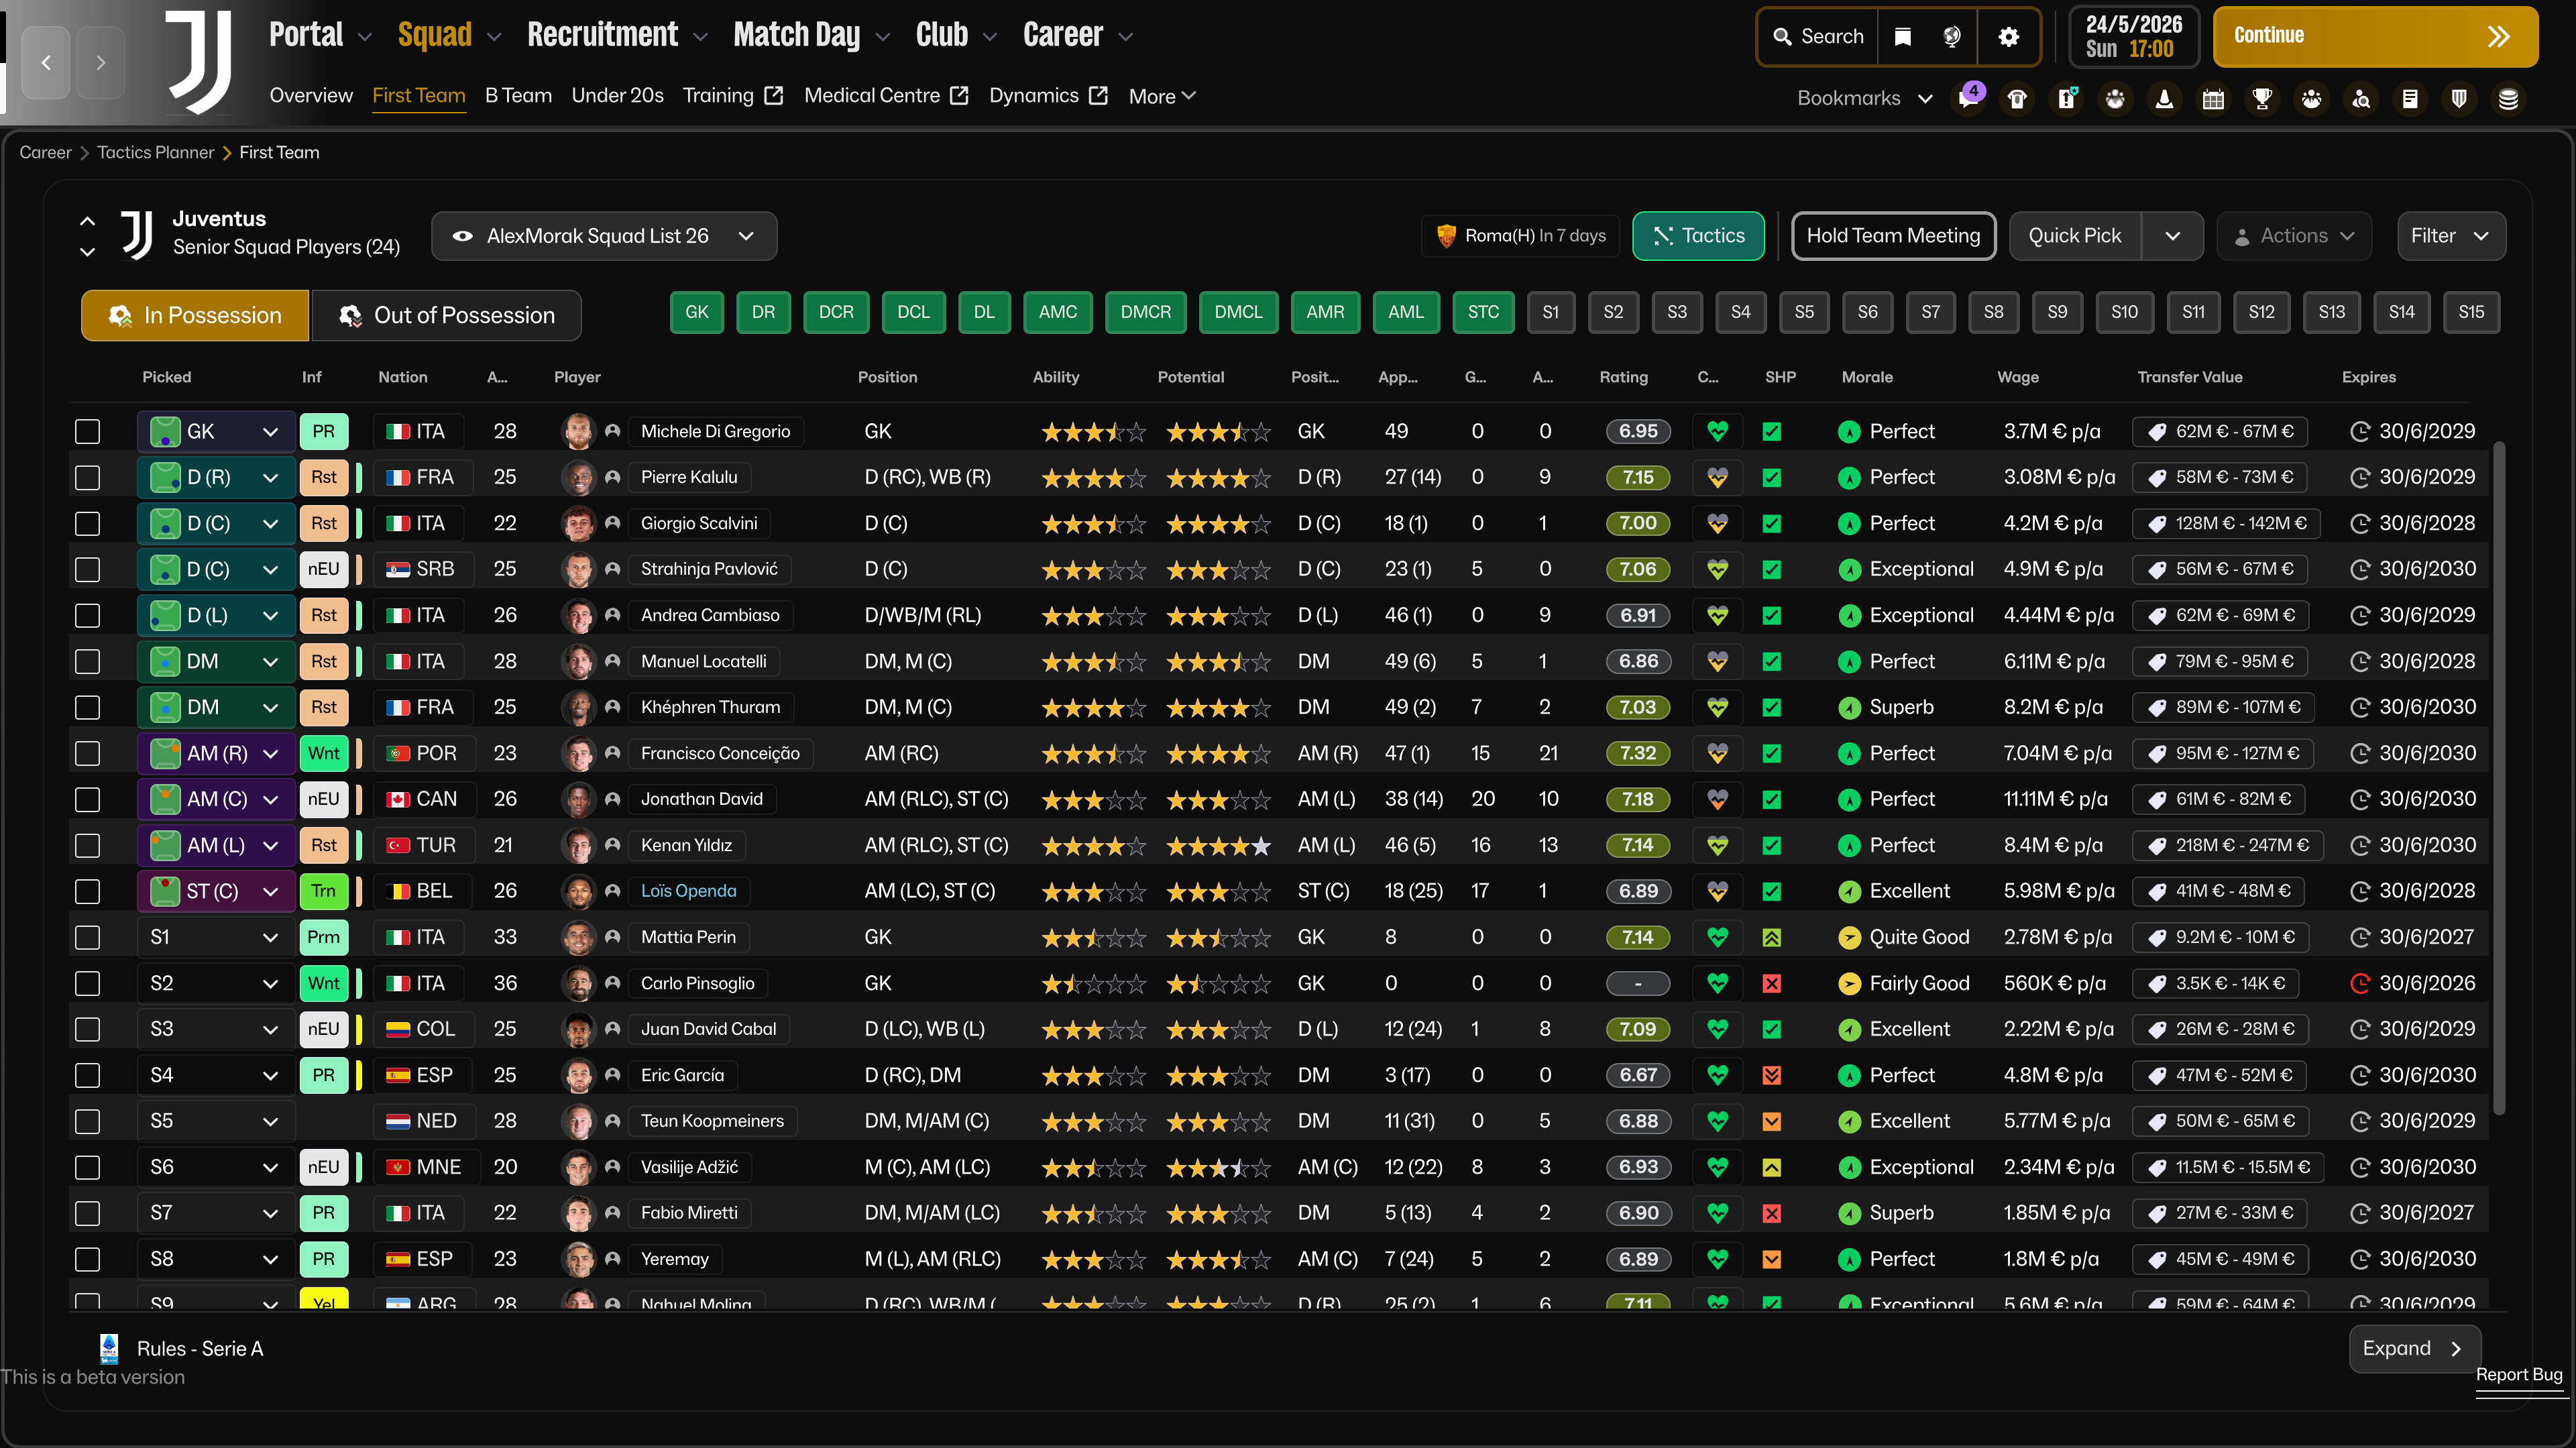2576x1448 pixels.
Task: Click the shirt squad bookmark icon
Action: (x=2017, y=99)
